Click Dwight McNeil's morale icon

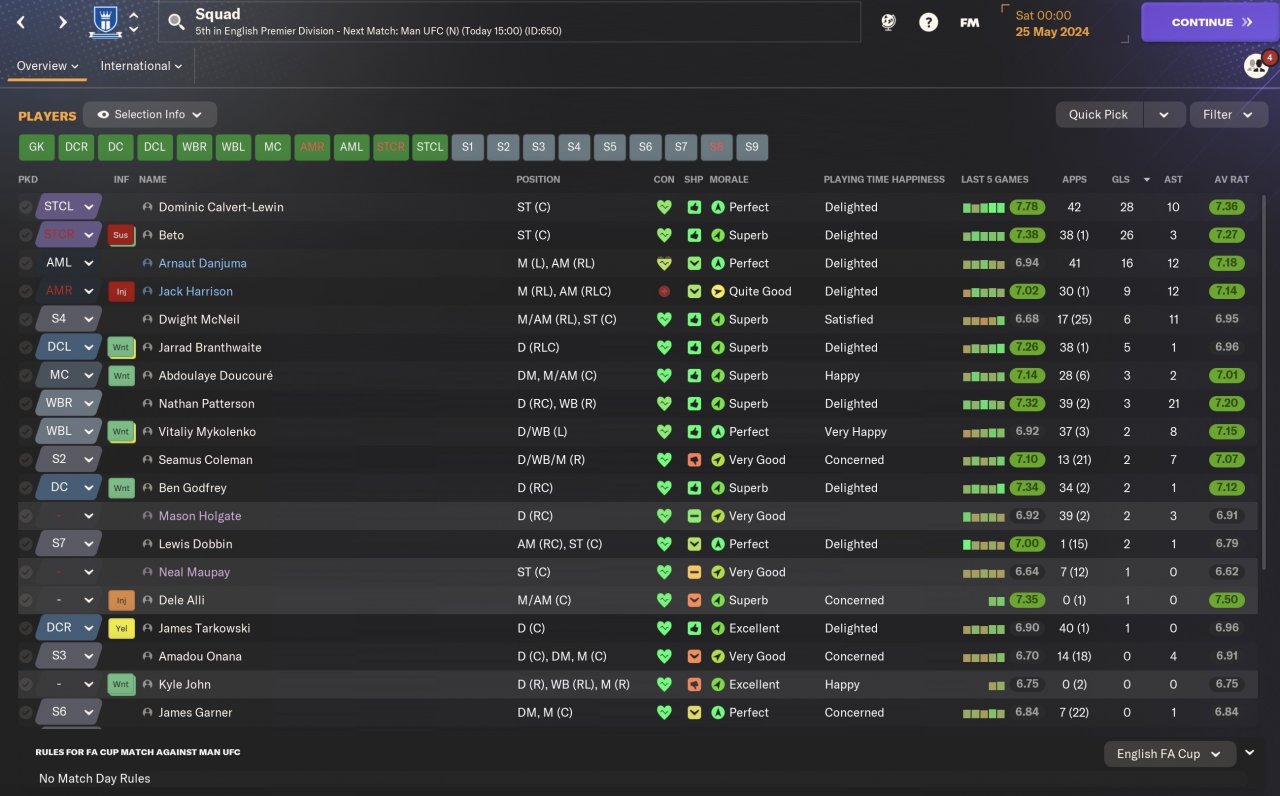(717, 319)
